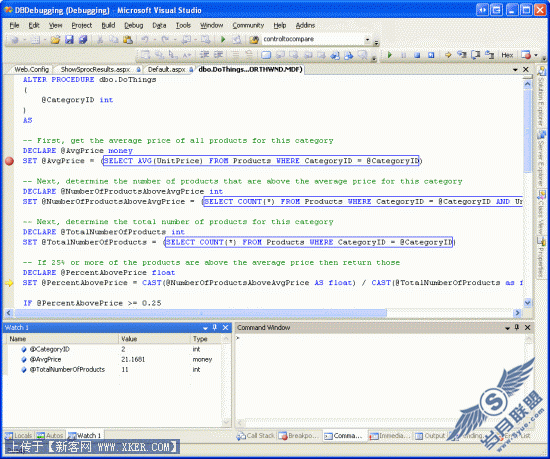This screenshot has height=459, width=550.
Task: Click the New Project toolbar icon
Action: tap(14, 40)
